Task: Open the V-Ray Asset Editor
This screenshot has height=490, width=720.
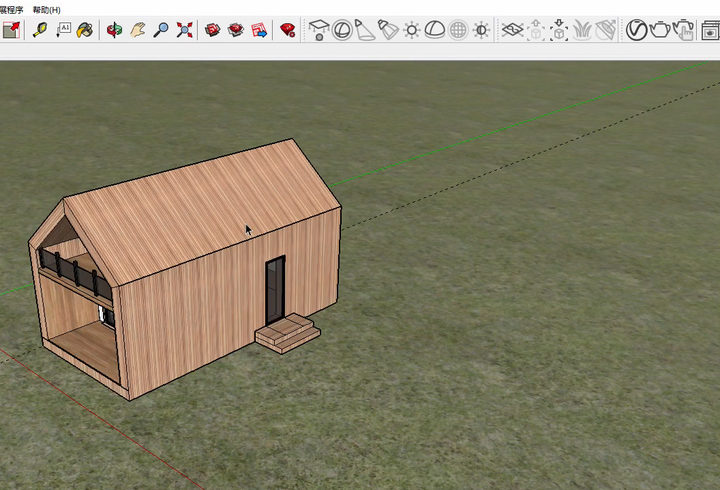Action: [636, 30]
